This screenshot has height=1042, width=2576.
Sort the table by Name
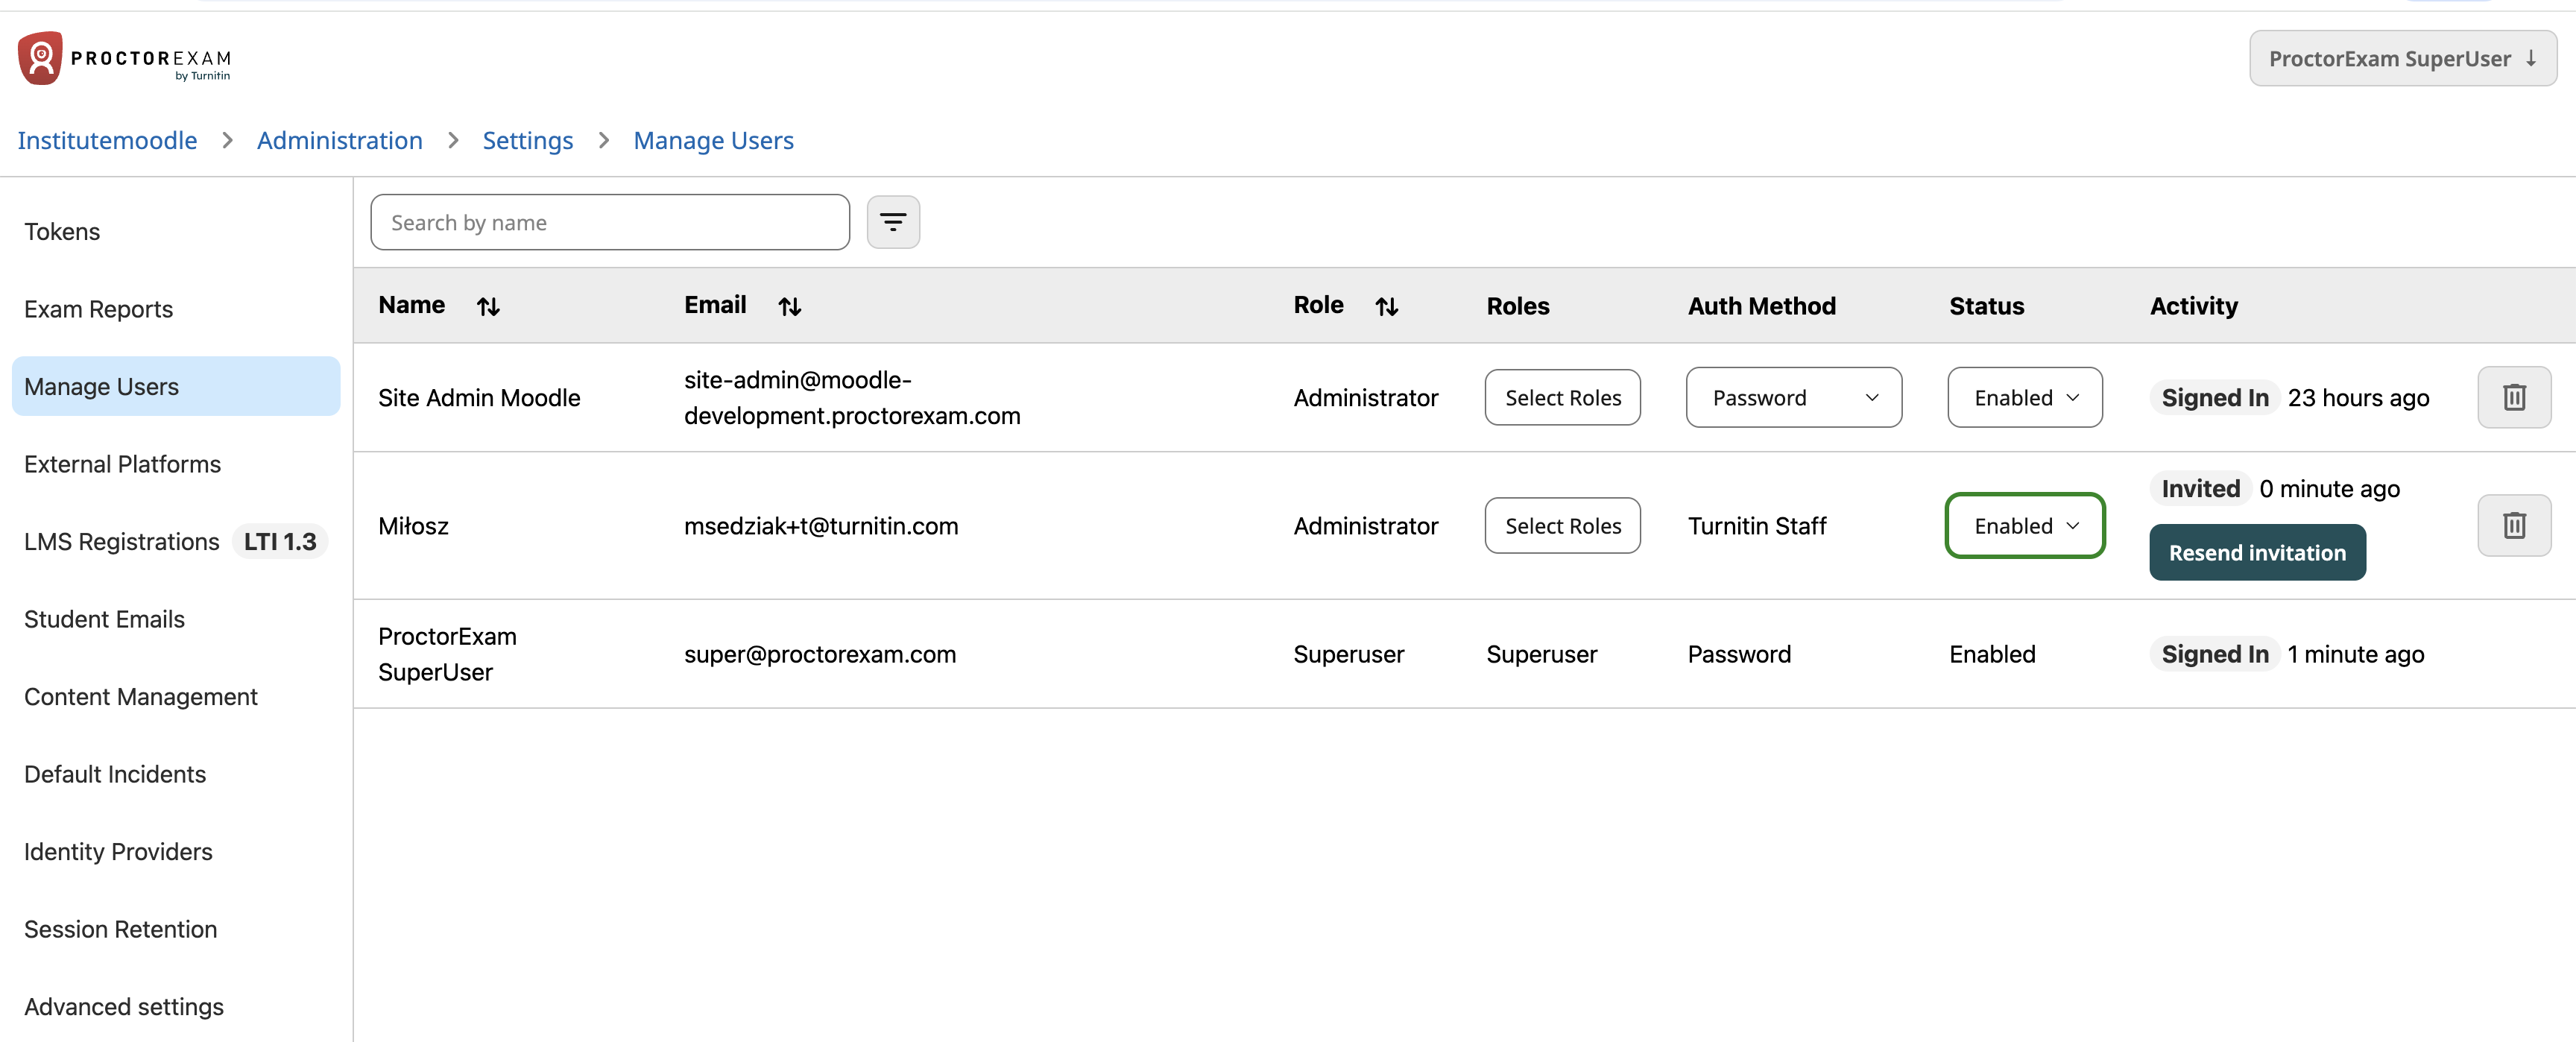[x=488, y=307]
